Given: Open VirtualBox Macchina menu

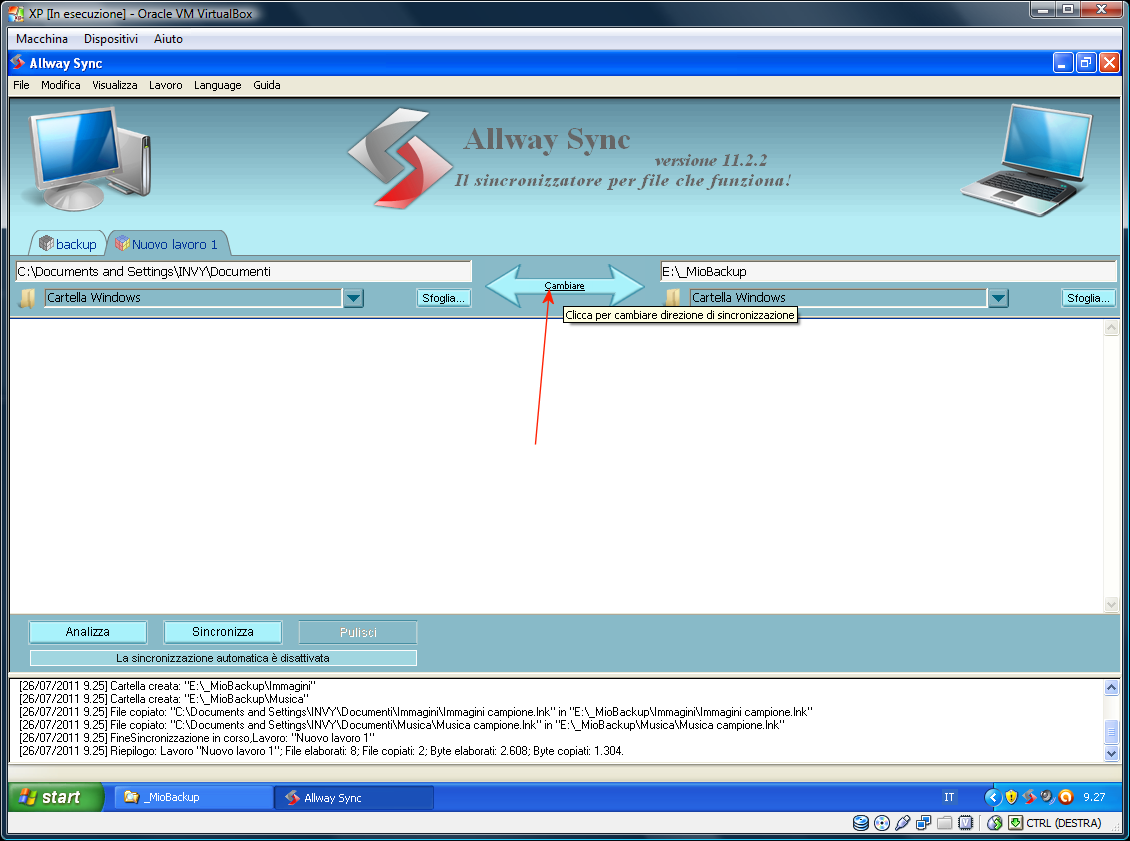Looking at the screenshot, I should (42, 39).
